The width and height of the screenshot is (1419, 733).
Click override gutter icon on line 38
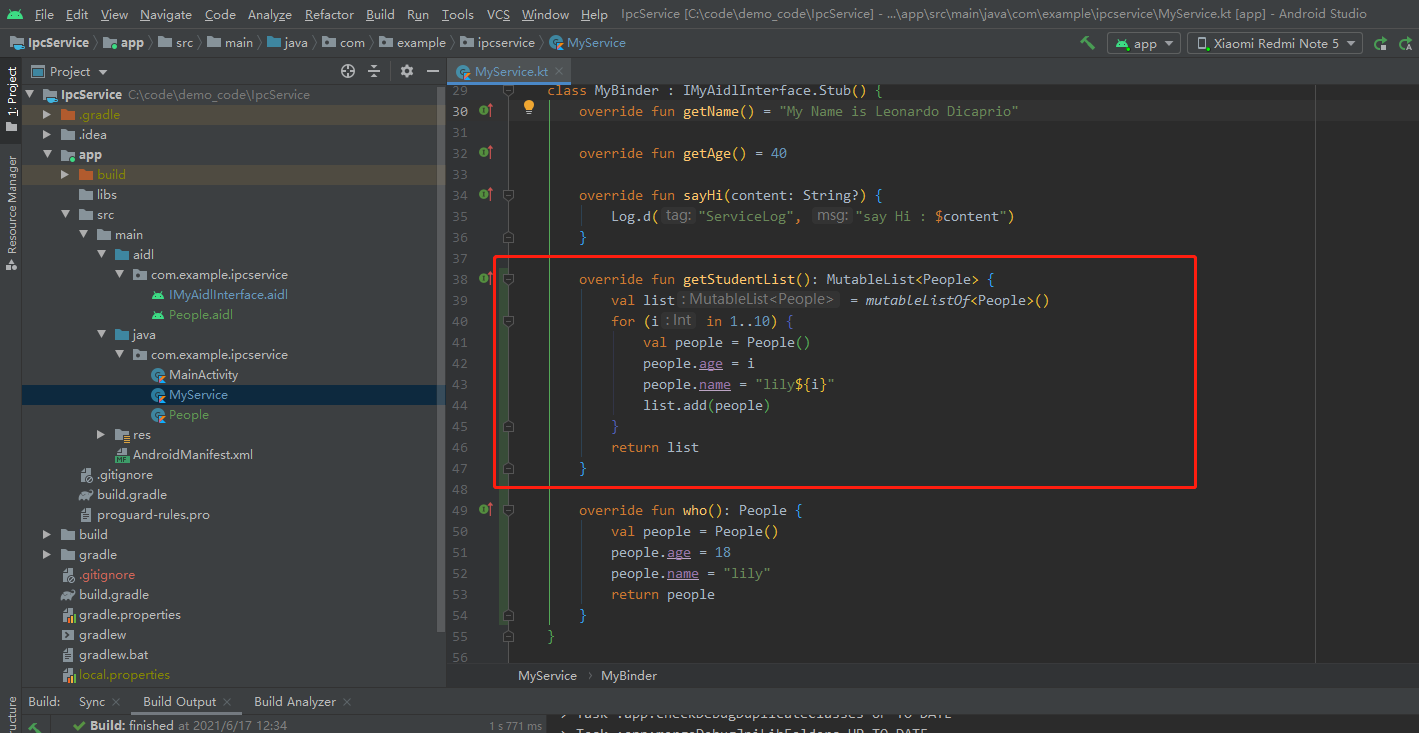(x=486, y=279)
